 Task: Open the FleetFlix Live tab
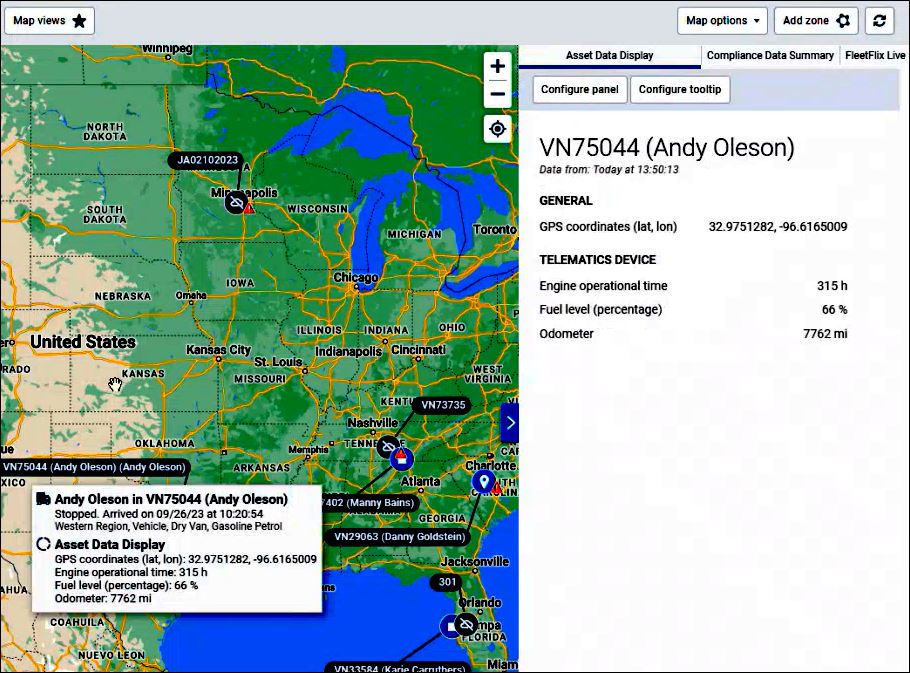[x=874, y=56]
